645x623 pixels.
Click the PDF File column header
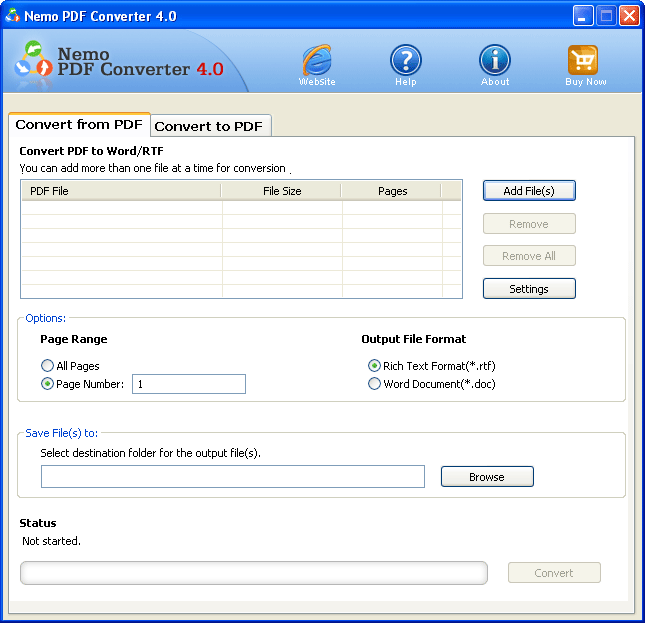click(x=121, y=191)
